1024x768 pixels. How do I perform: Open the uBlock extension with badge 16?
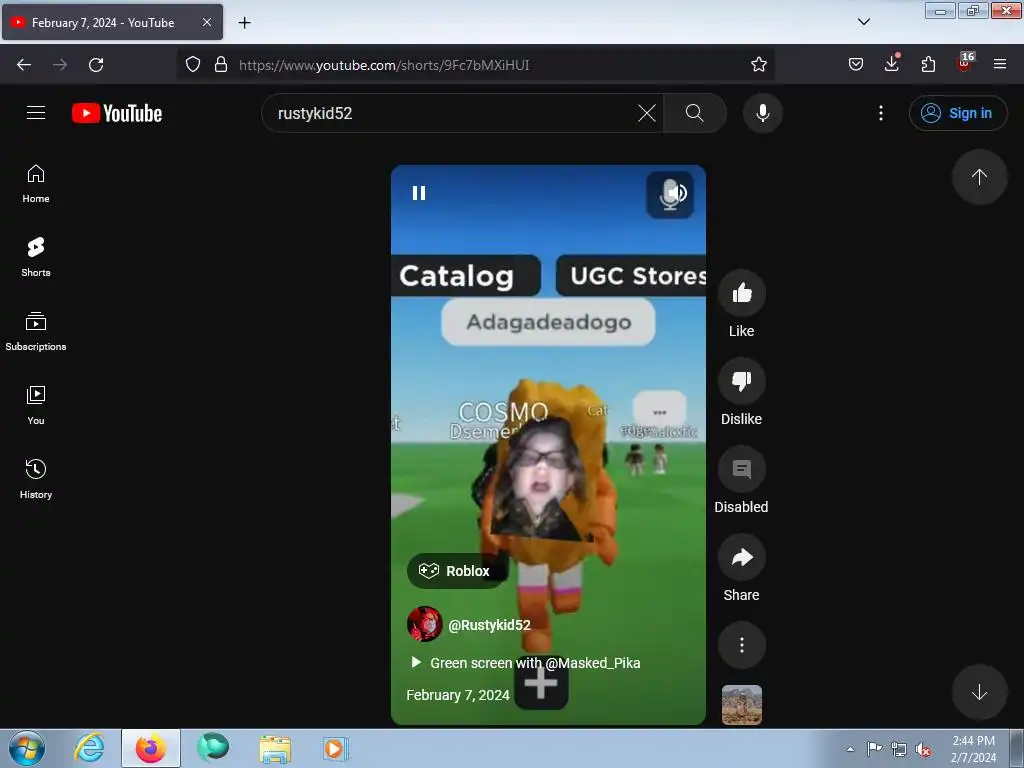tap(965, 63)
